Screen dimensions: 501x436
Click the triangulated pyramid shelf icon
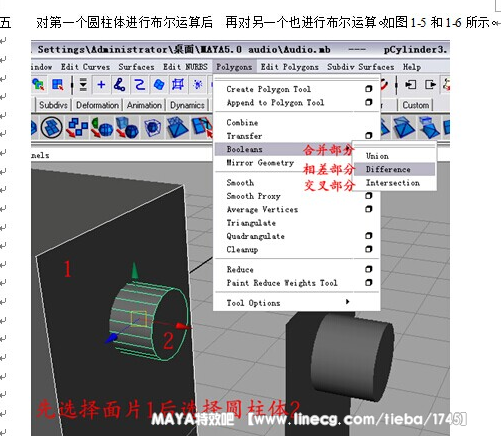pyautogui.click(x=177, y=127)
